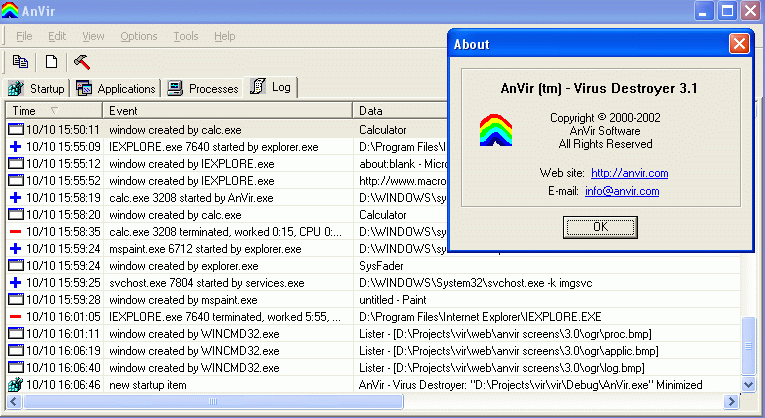Open the View menu
Screen dimensions: 765x418
point(93,36)
